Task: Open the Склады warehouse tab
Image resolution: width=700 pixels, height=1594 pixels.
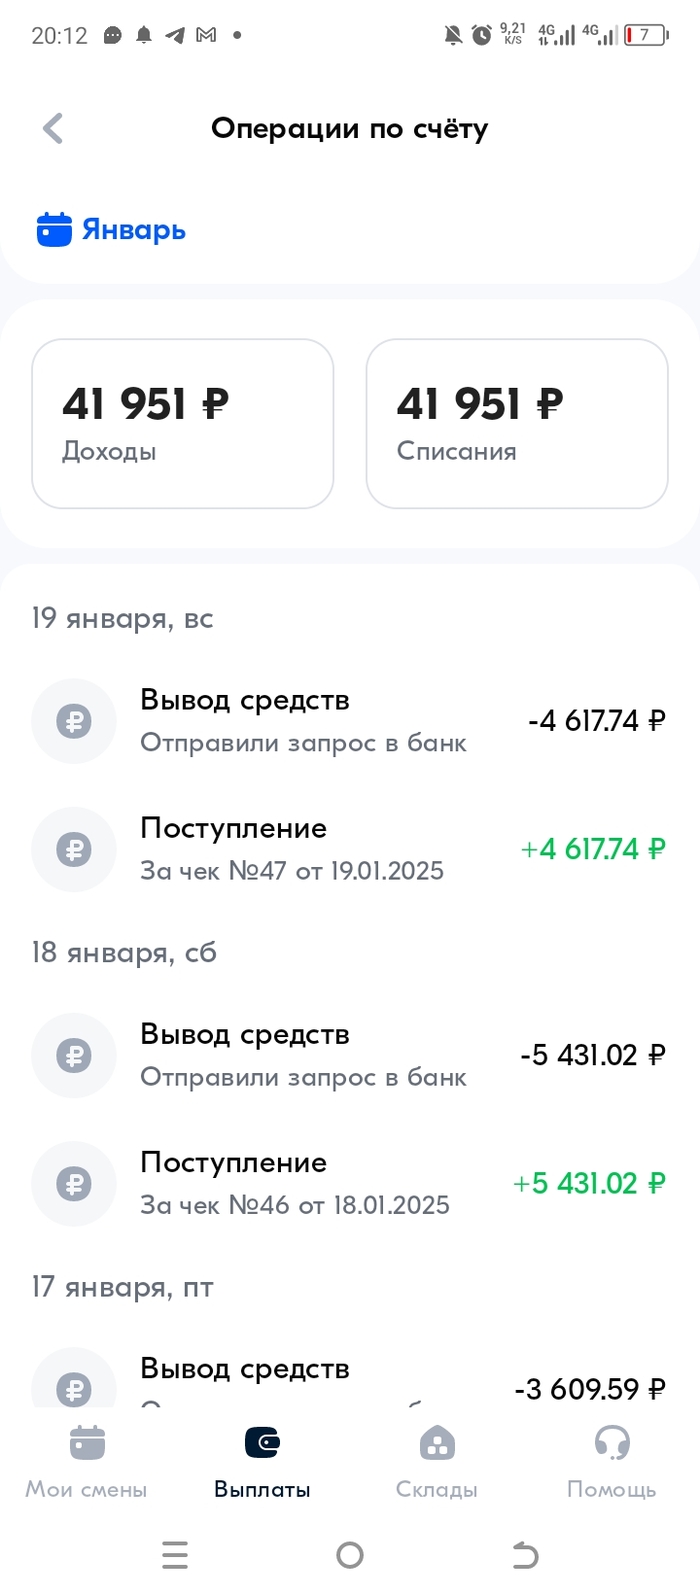Action: click(x=437, y=1461)
